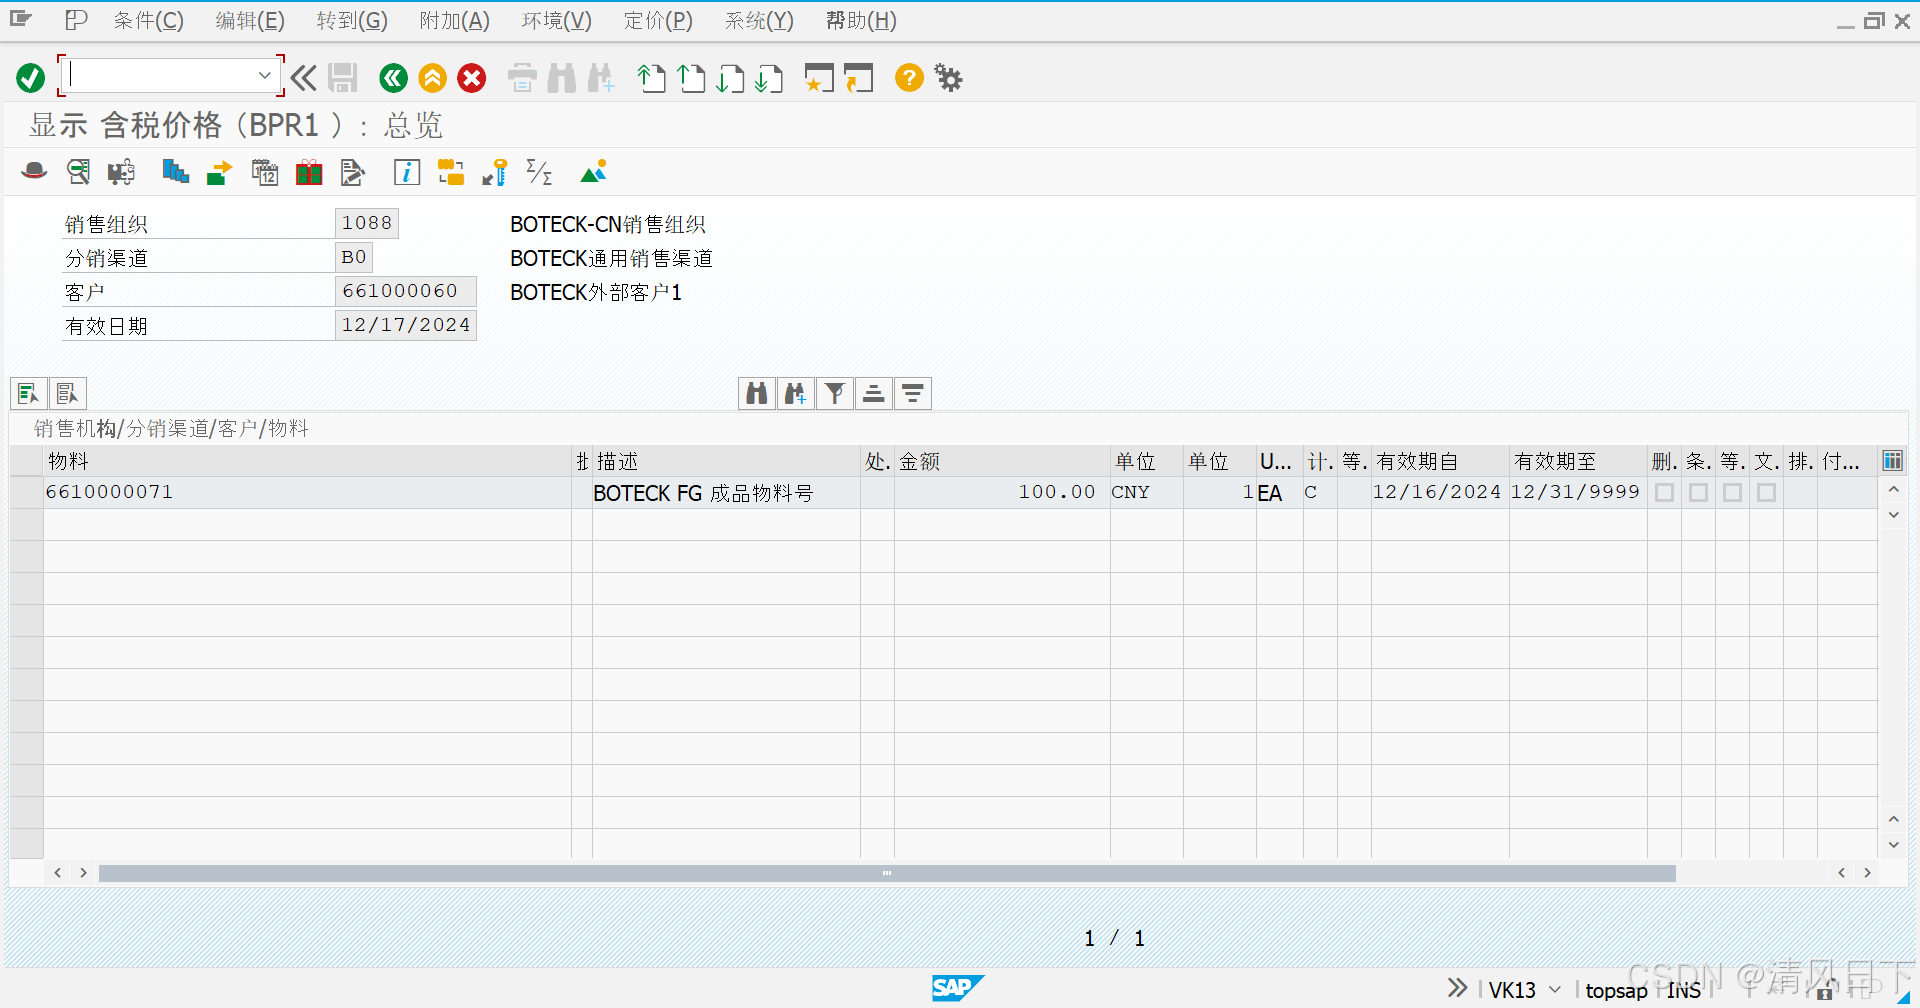Click the 描述 column header

[x=726, y=461]
